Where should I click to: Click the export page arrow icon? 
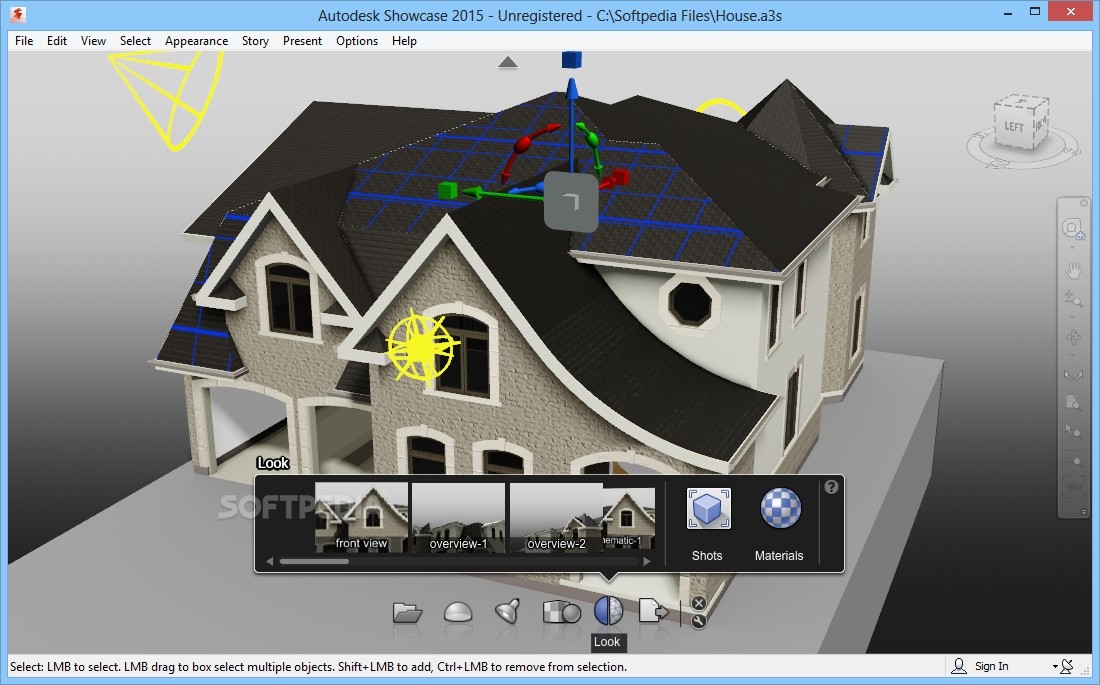pyautogui.click(x=653, y=611)
